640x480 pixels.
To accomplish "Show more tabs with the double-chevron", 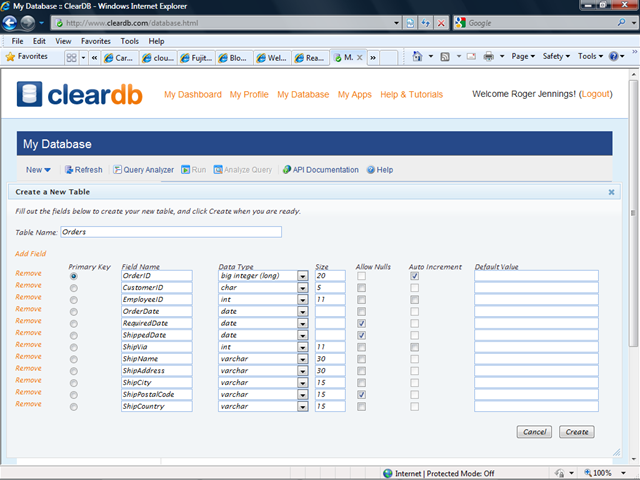I will (373, 58).
